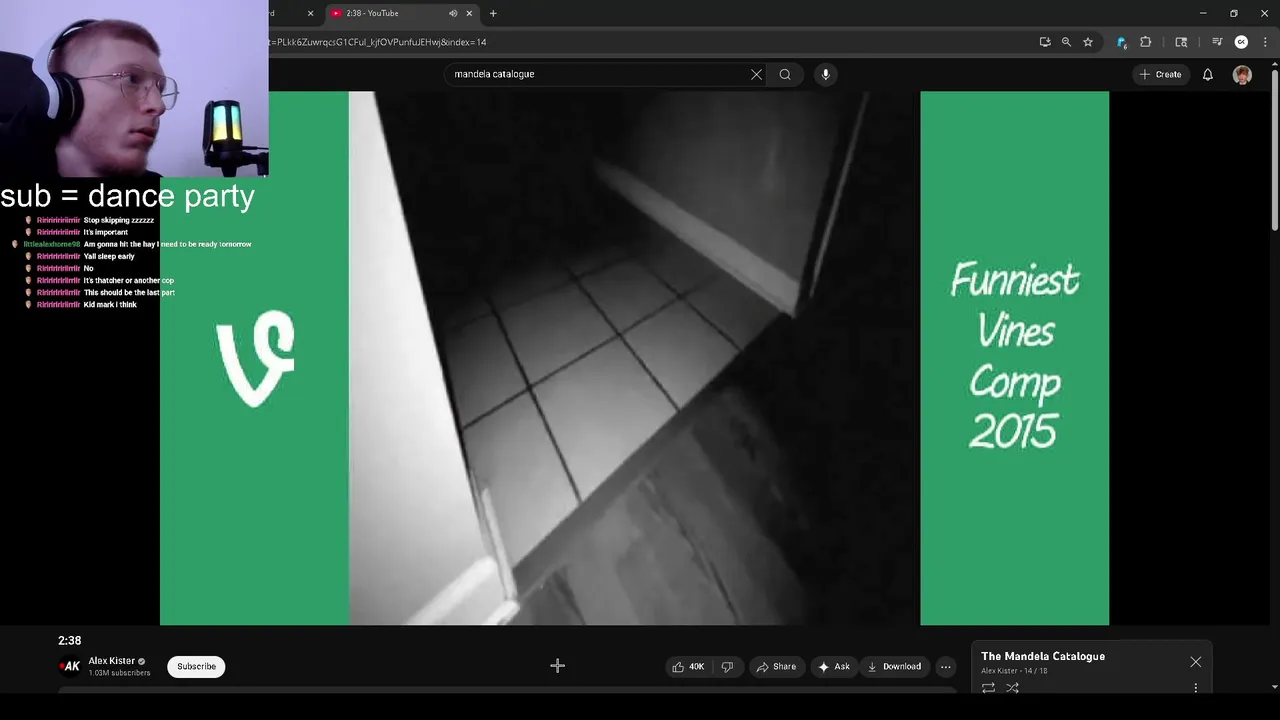The height and width of the screenshot is (720, 1280).
Task: Click the YouTube search magnifier button
Action: [x=785, y=74]
